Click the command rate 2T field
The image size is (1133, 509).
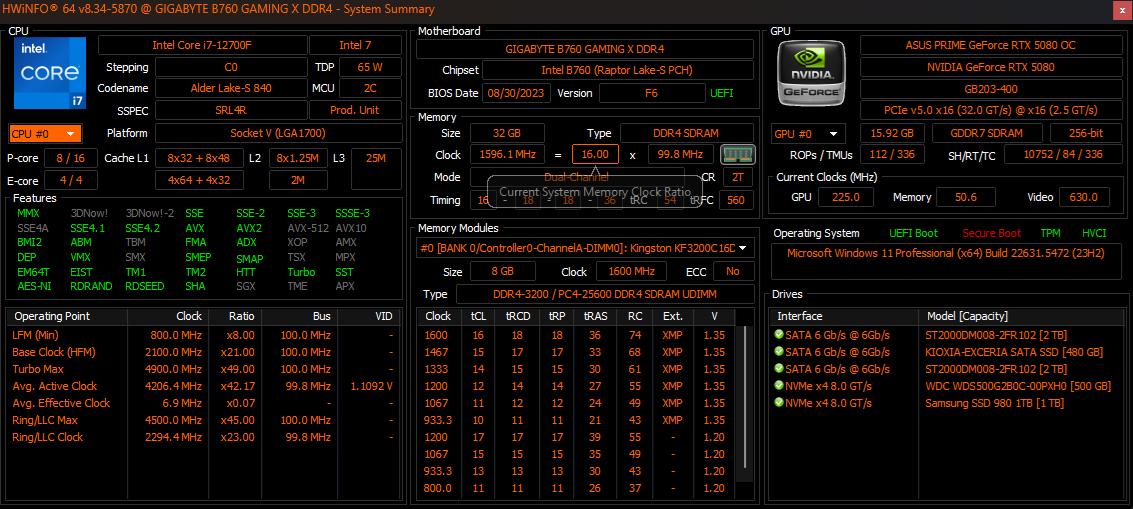[x=736, y=177]
